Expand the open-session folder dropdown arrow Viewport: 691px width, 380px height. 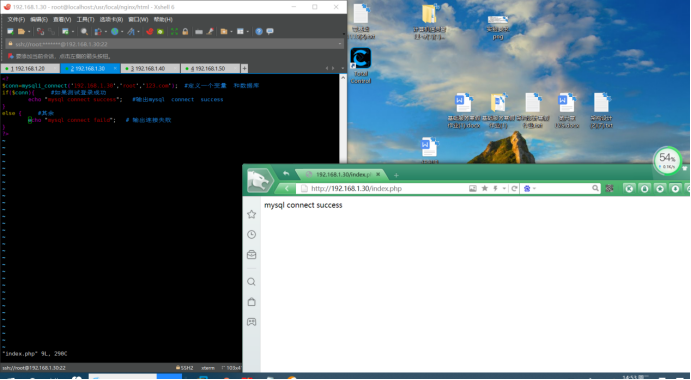click(29, 31)
